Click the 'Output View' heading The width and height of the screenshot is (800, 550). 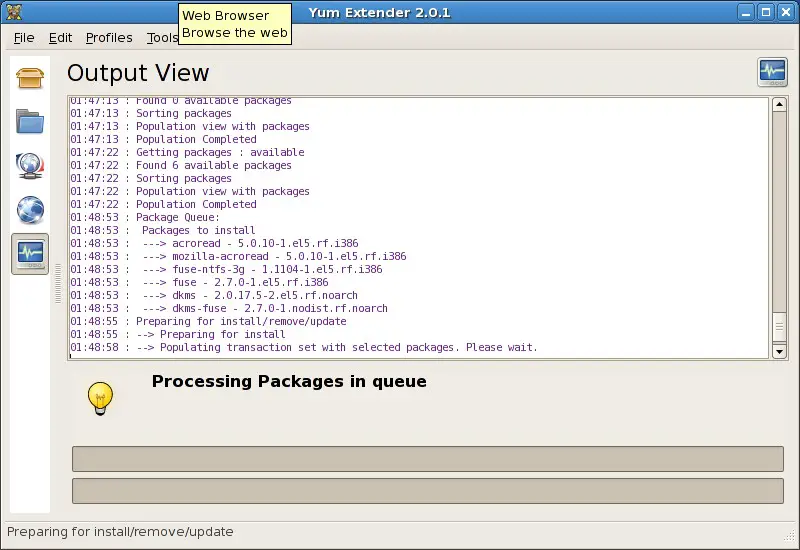138,73
